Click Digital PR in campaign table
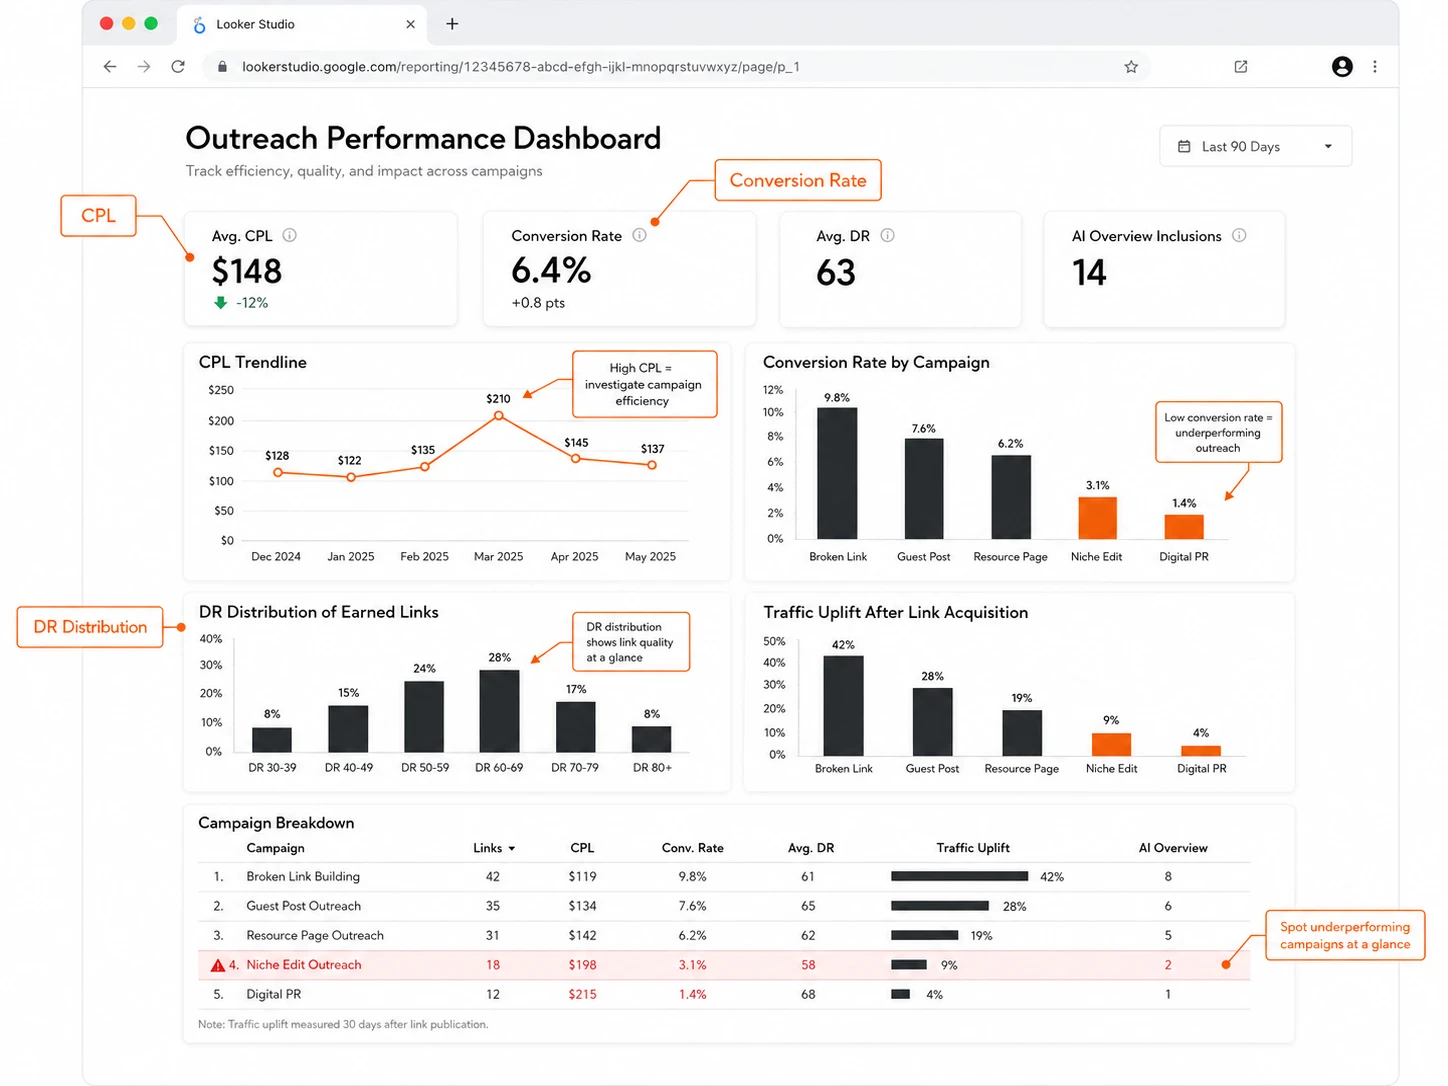Screen dimensions: 1448x1086 click(273, 995)
